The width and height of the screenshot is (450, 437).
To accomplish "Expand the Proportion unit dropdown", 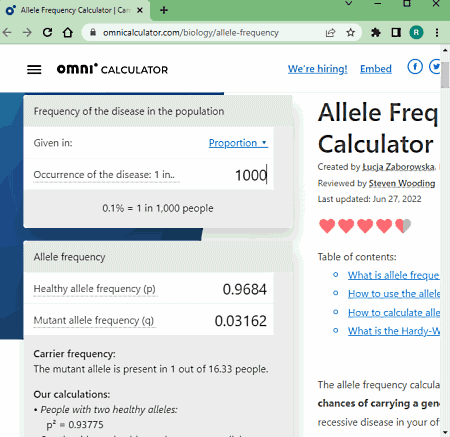I will point(238,143).
